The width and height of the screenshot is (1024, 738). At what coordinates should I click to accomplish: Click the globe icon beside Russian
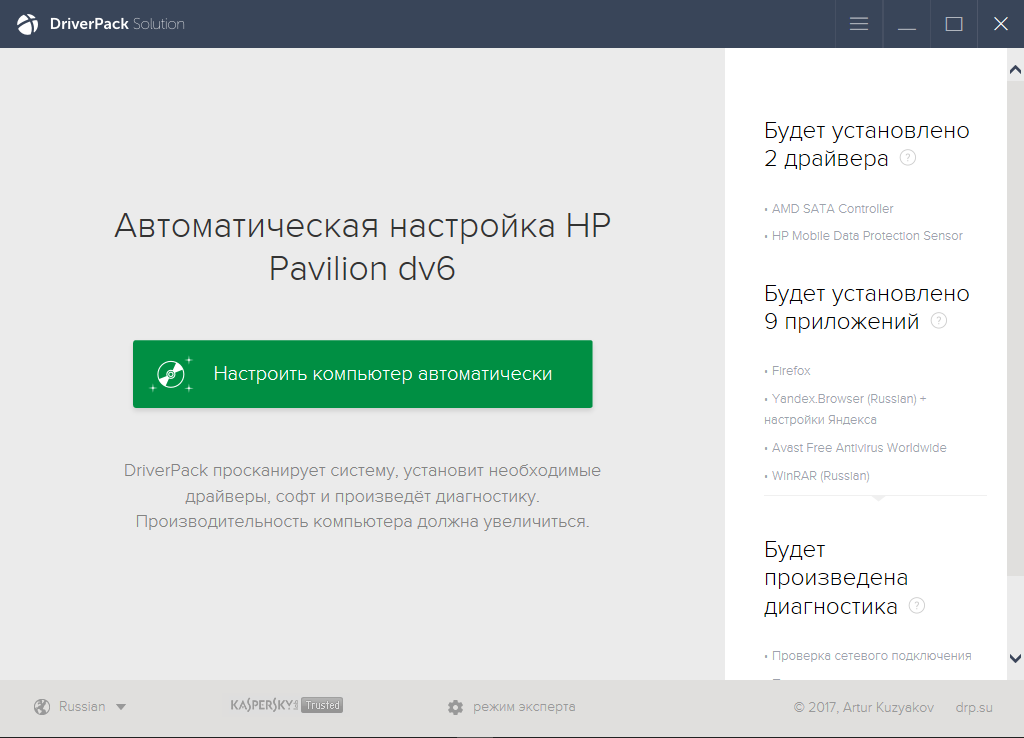pos(42,707)
